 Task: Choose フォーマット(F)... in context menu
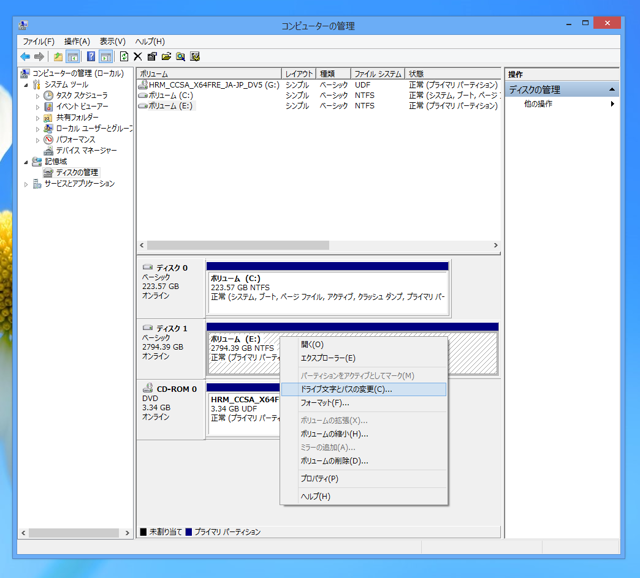(x=364, y=403)
